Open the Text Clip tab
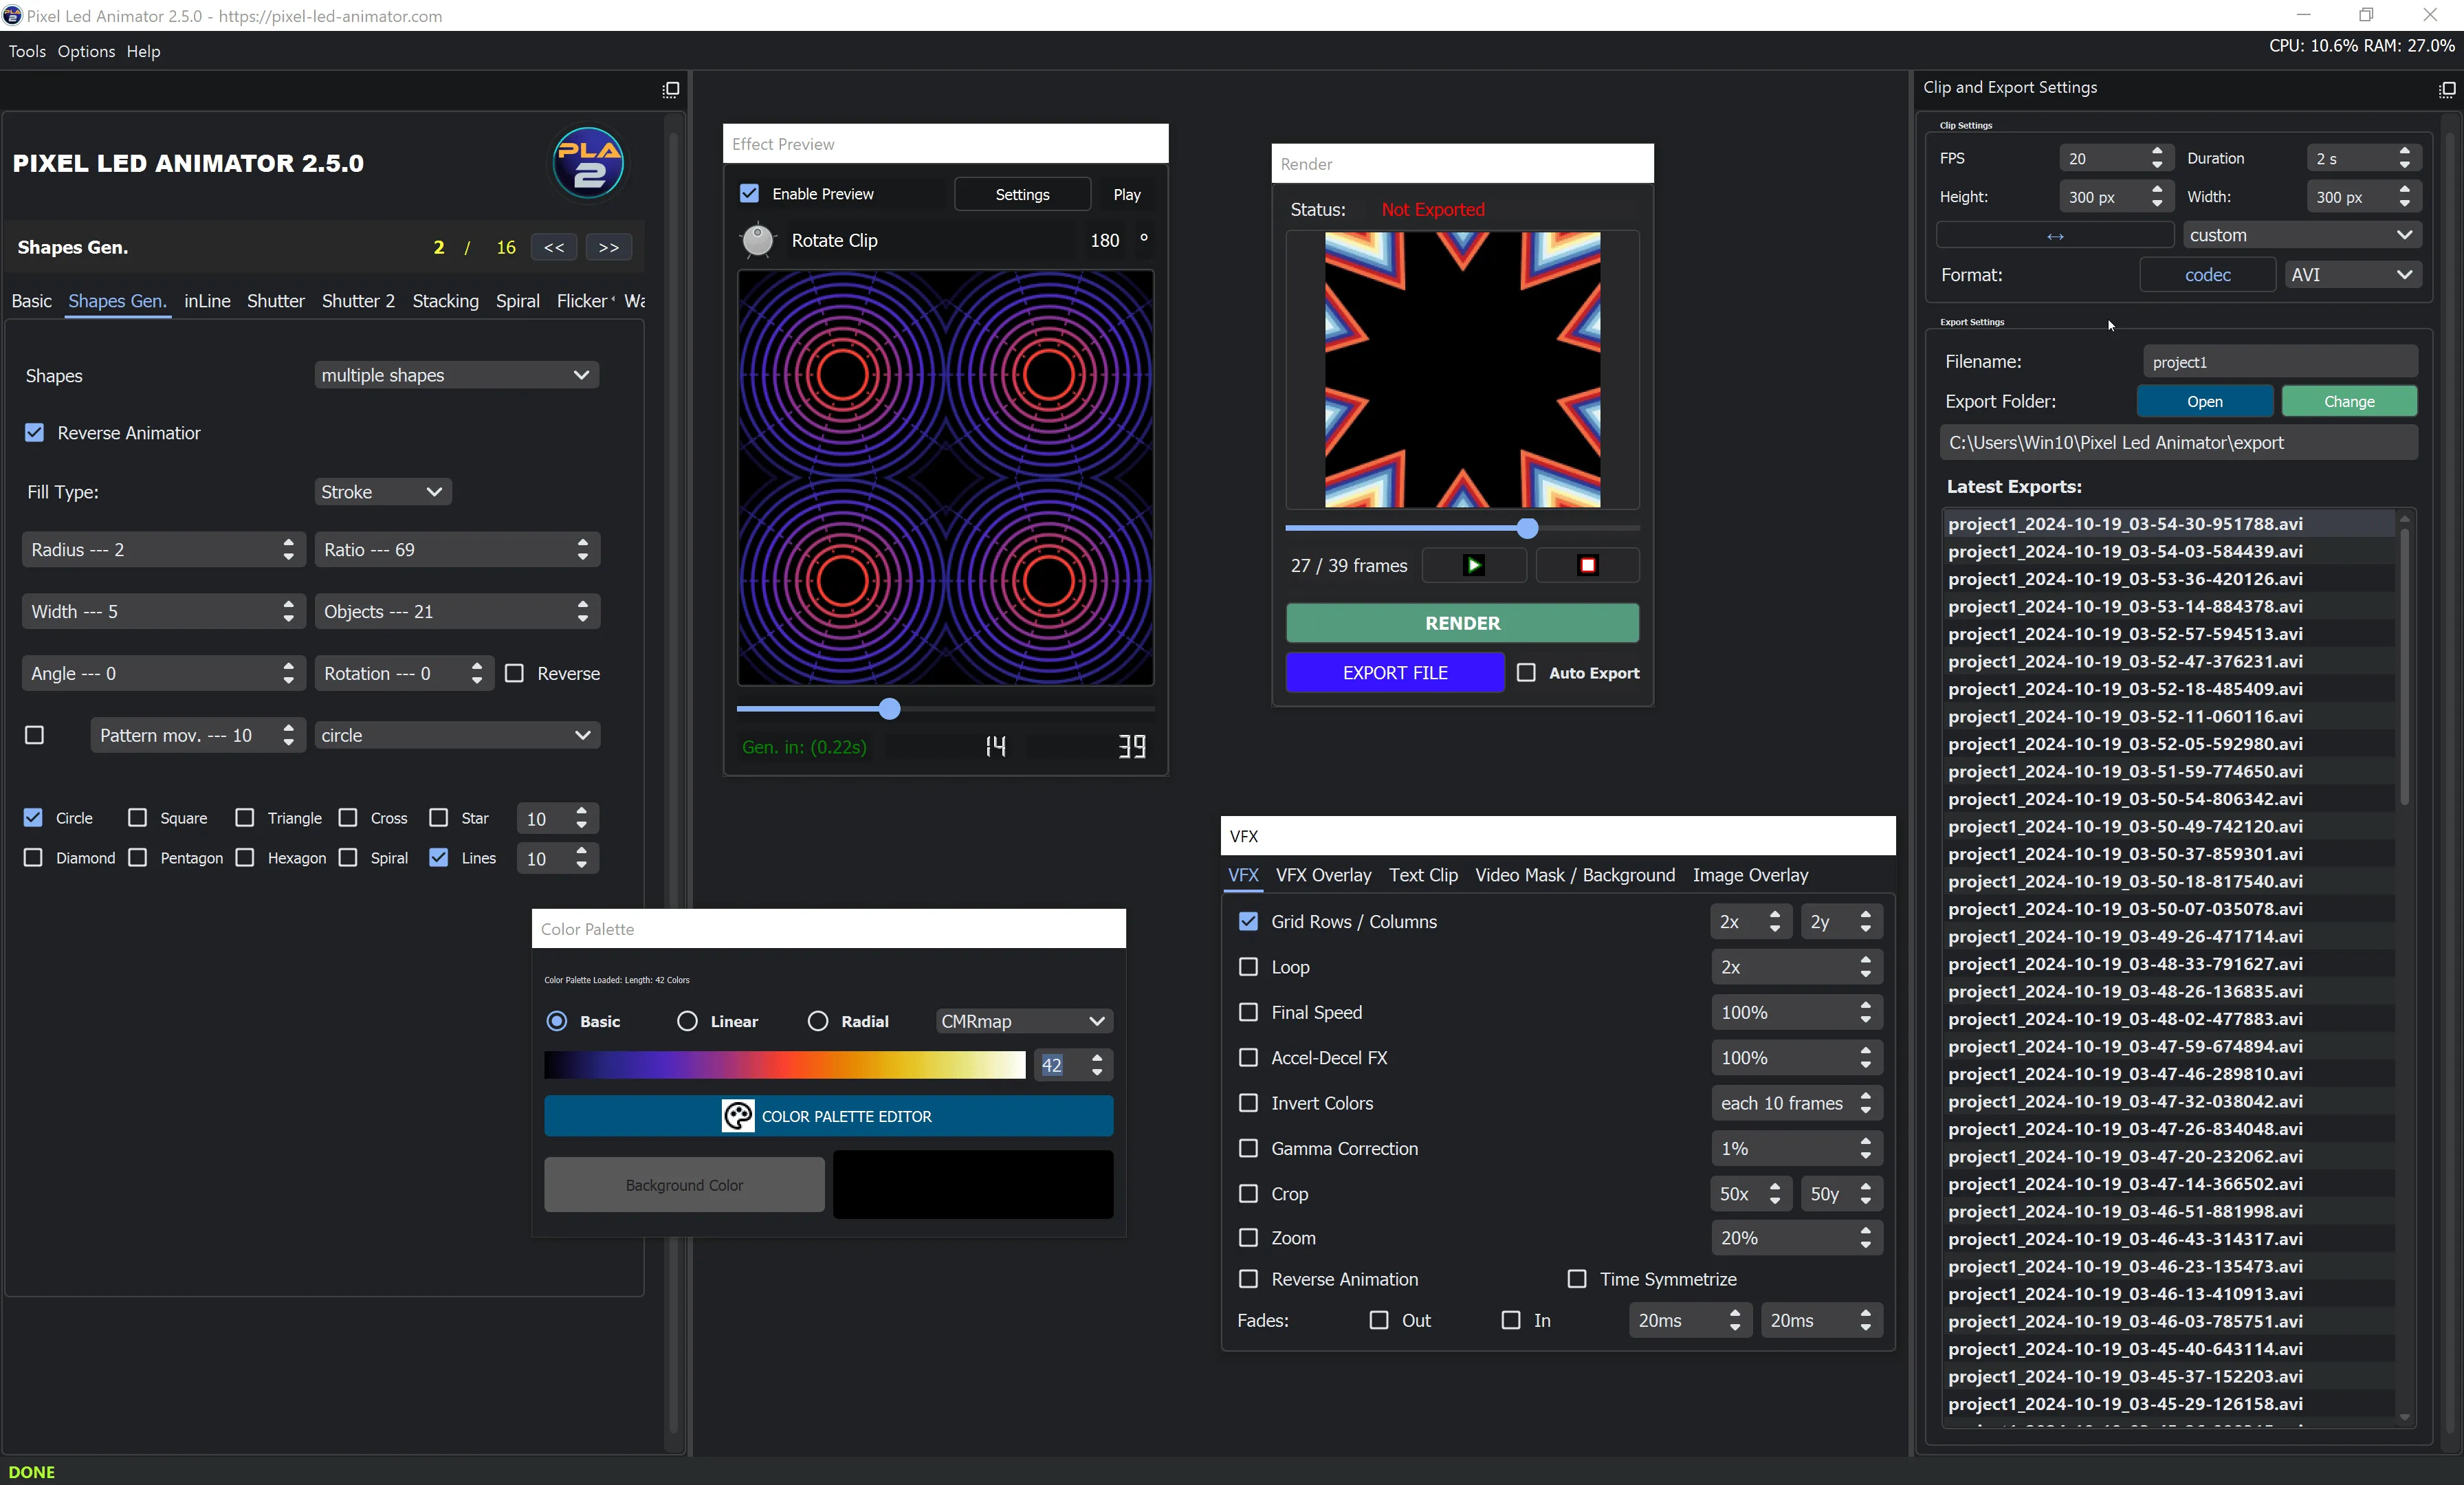This screenshot has height=1485, width=2464. tap(1423, 875)
